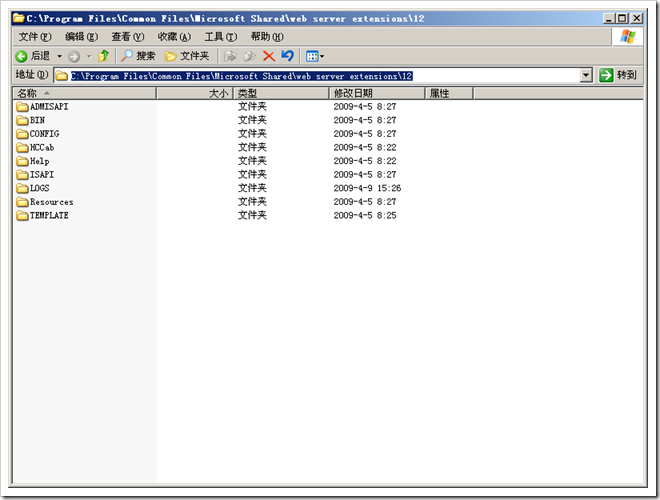Open the 帮助(H) menu
Screen dimensions: 660x500
click(267, 37)
